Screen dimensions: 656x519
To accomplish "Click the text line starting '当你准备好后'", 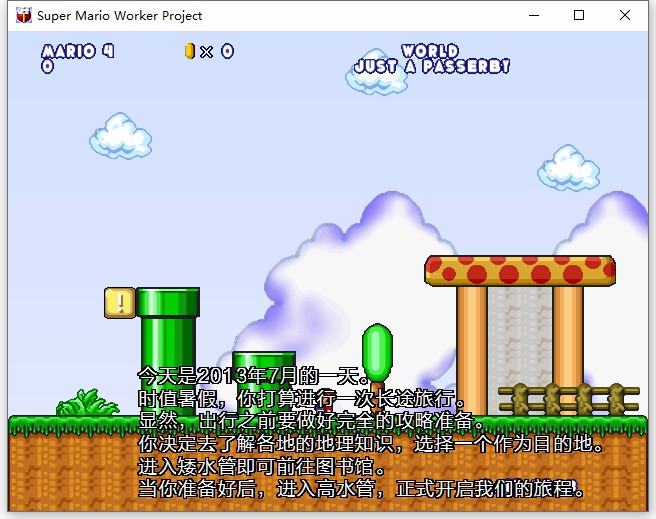I will 361,489.
